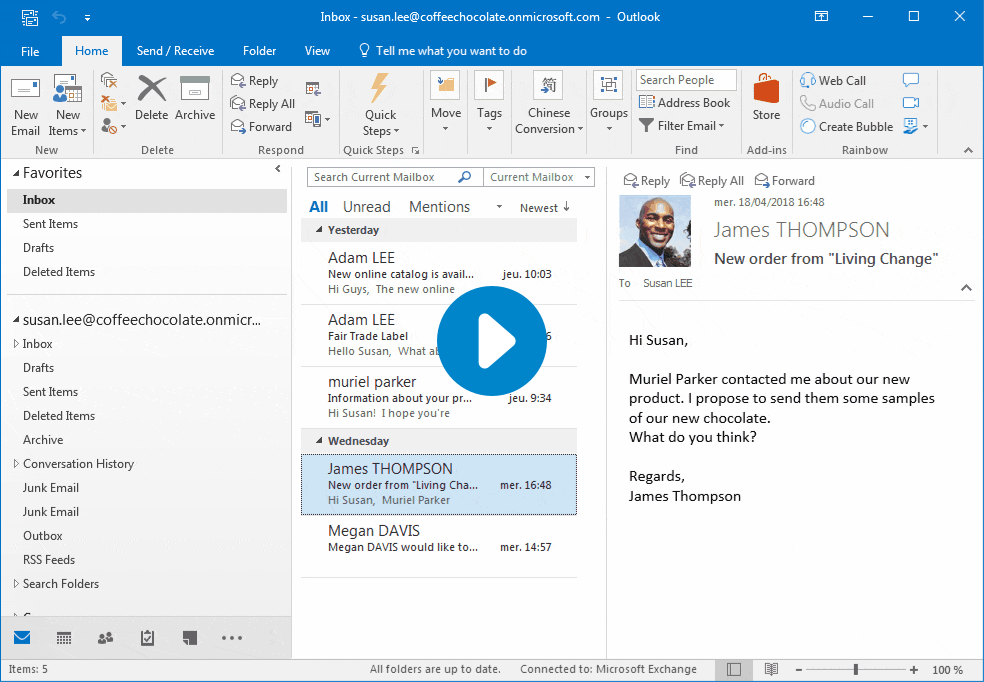The height and width of the screenshot is (682, 984).
Task: Collapse the Yesterday message group
Action: click(319, 230)
